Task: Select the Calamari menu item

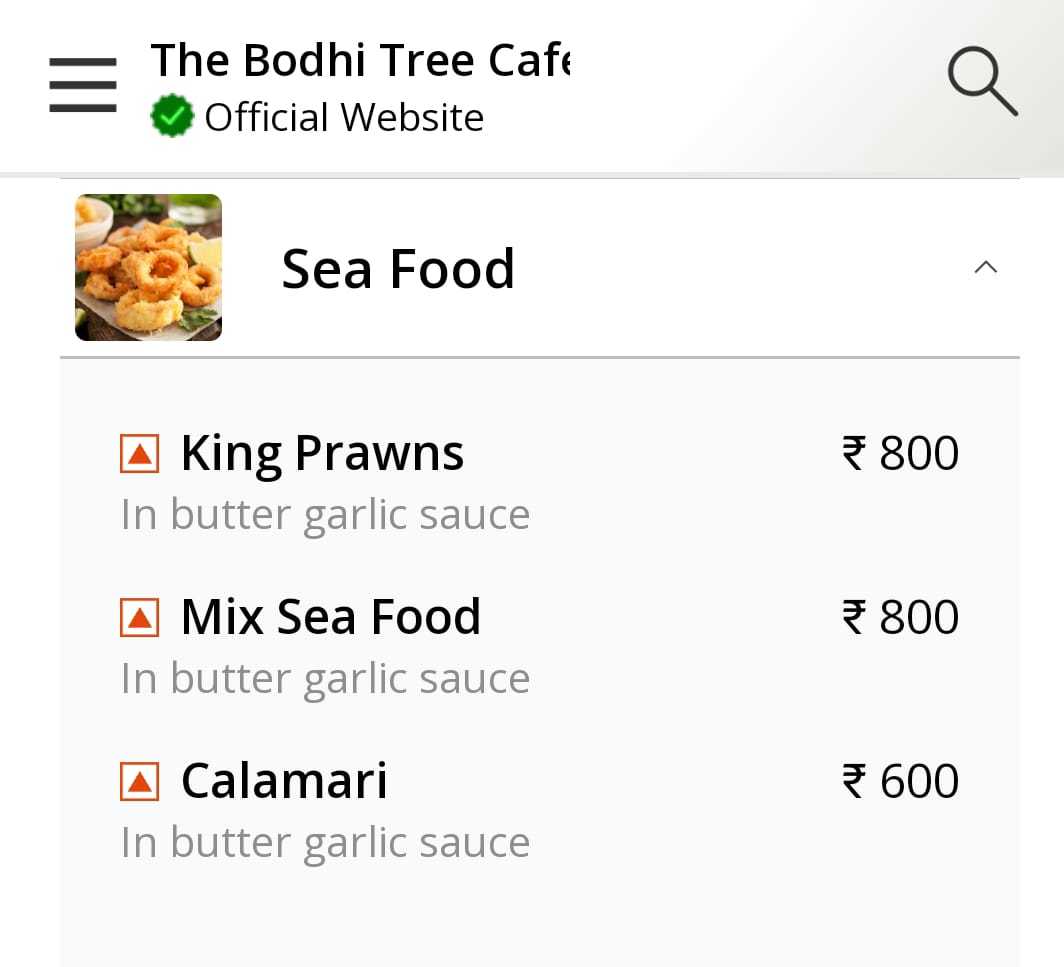Action: (x=283, y=781)
